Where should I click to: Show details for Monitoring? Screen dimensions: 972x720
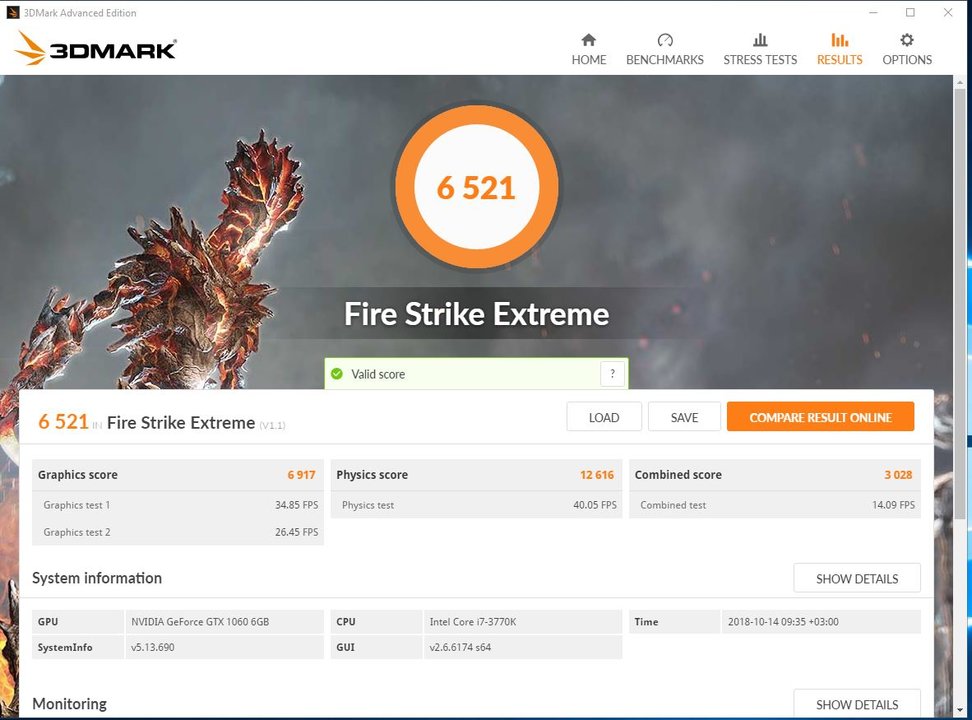[857, 704]
